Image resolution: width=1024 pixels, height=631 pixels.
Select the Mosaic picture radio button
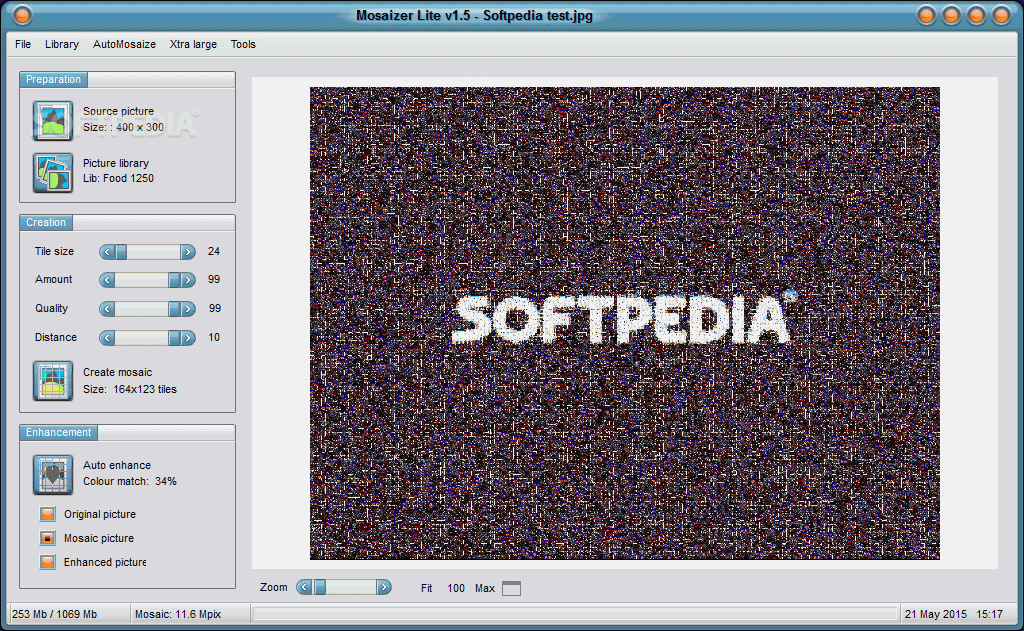tap(48, 538)
